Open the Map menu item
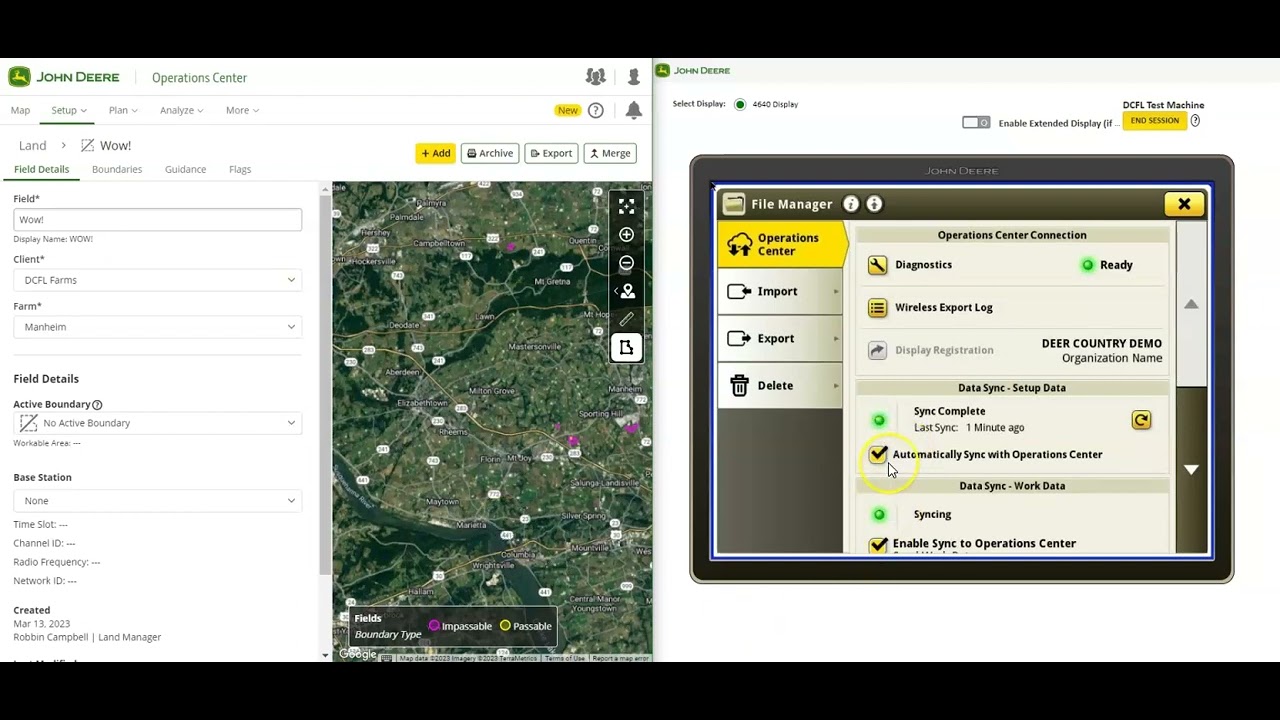Viewport: 1280px width, 720px height. [20, 110]
